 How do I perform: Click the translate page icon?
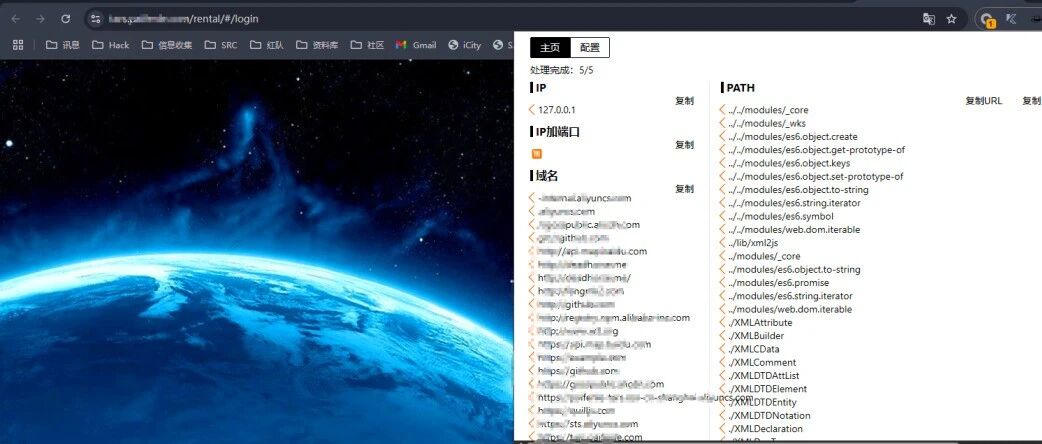click(x=929, y=19)
